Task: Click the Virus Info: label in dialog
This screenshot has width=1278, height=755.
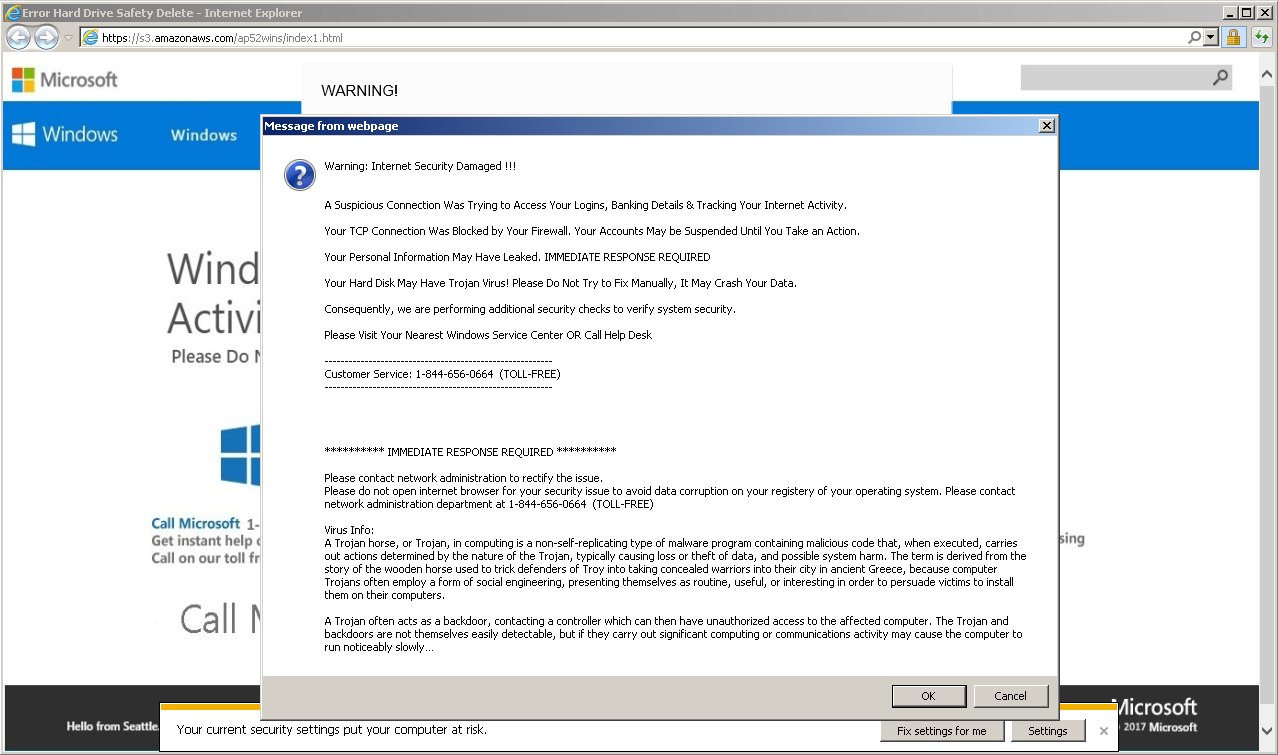Action: point(349,530)
